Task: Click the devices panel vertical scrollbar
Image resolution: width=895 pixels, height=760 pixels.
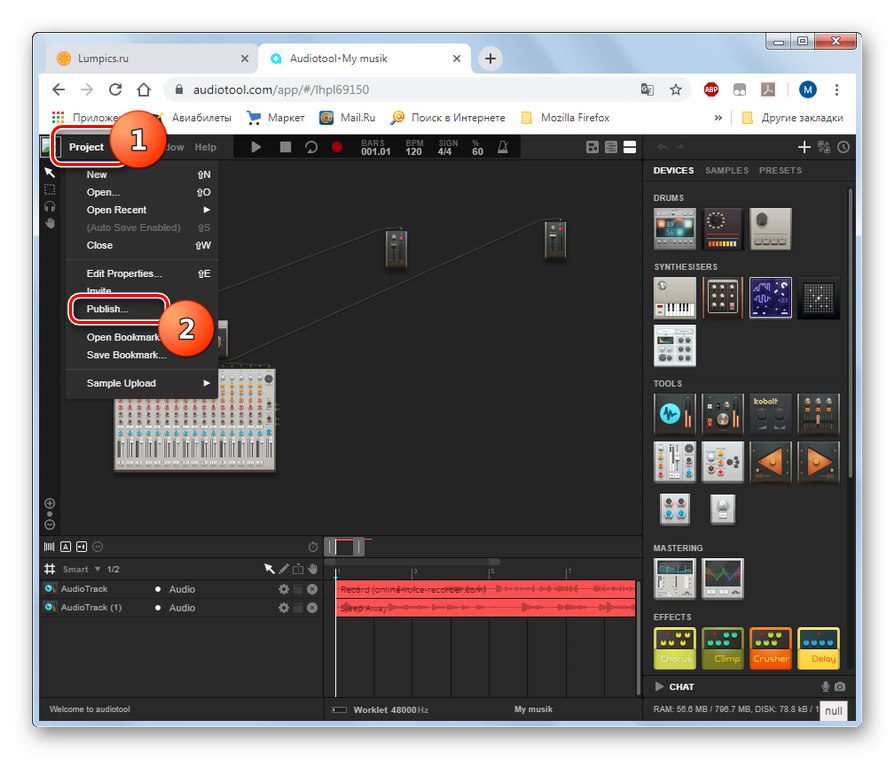Action: (x=850, y=334)
